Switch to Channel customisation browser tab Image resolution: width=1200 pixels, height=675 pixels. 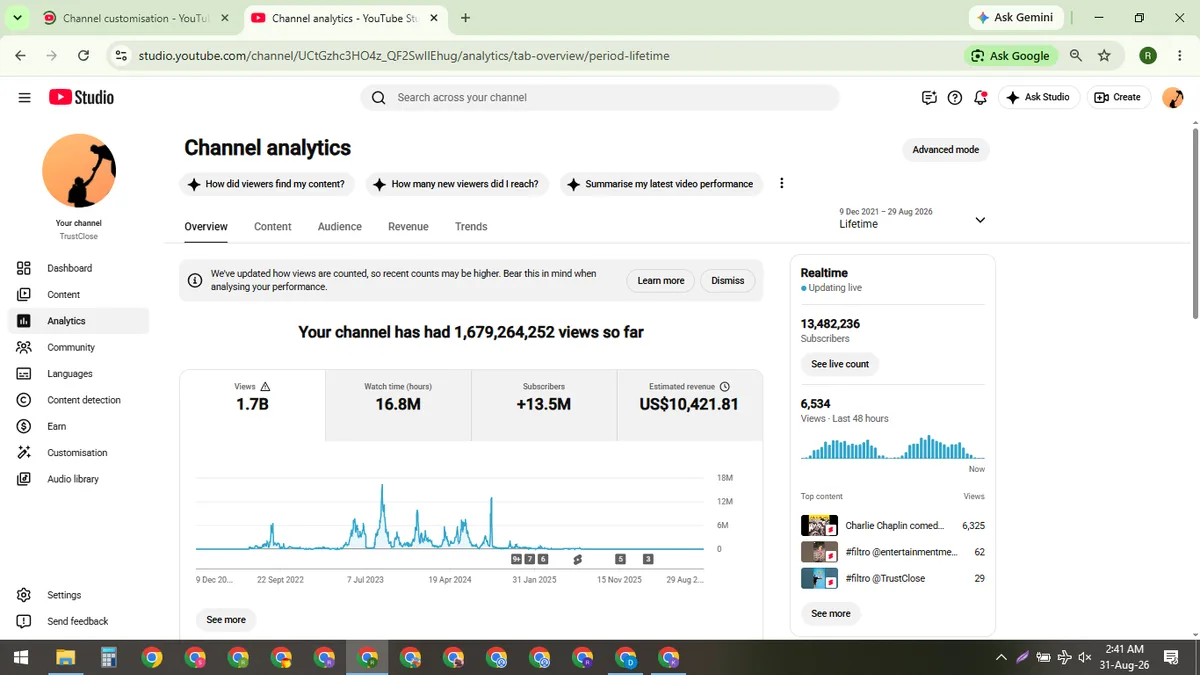coord(135,18)
